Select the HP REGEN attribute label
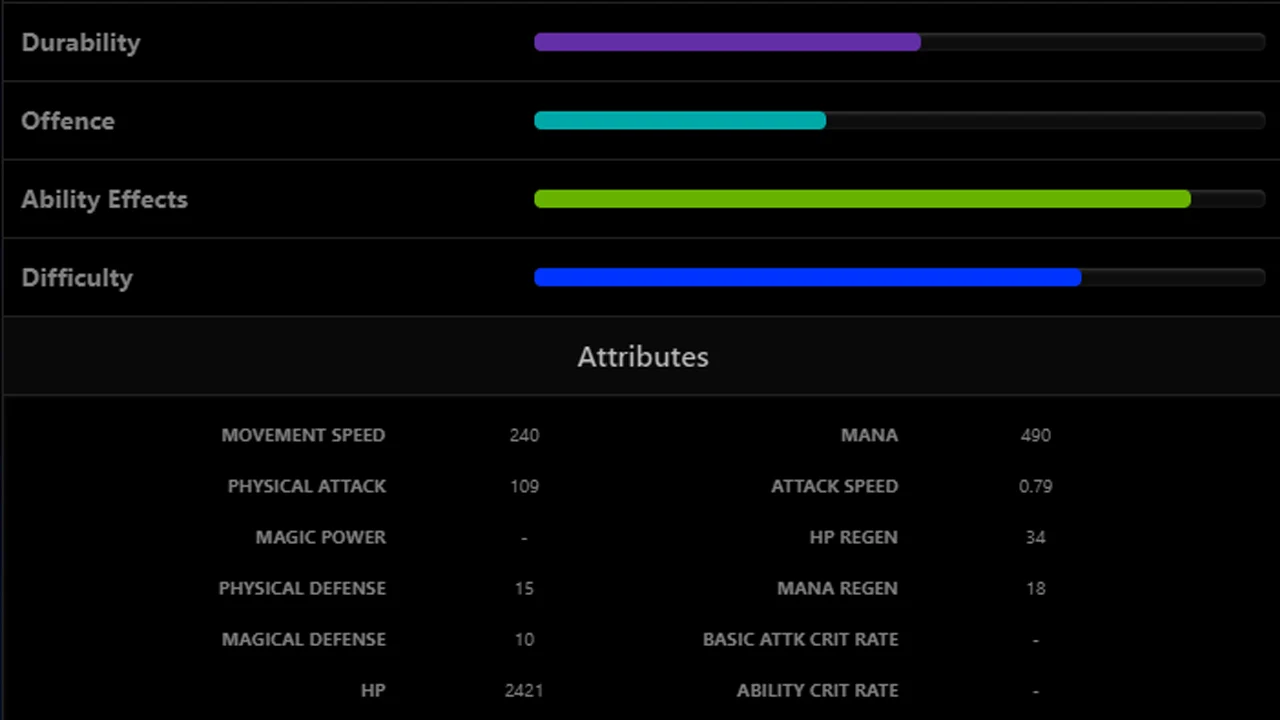Image resolution: width=1280 pixels, height=720 pixels. (854, 537)
